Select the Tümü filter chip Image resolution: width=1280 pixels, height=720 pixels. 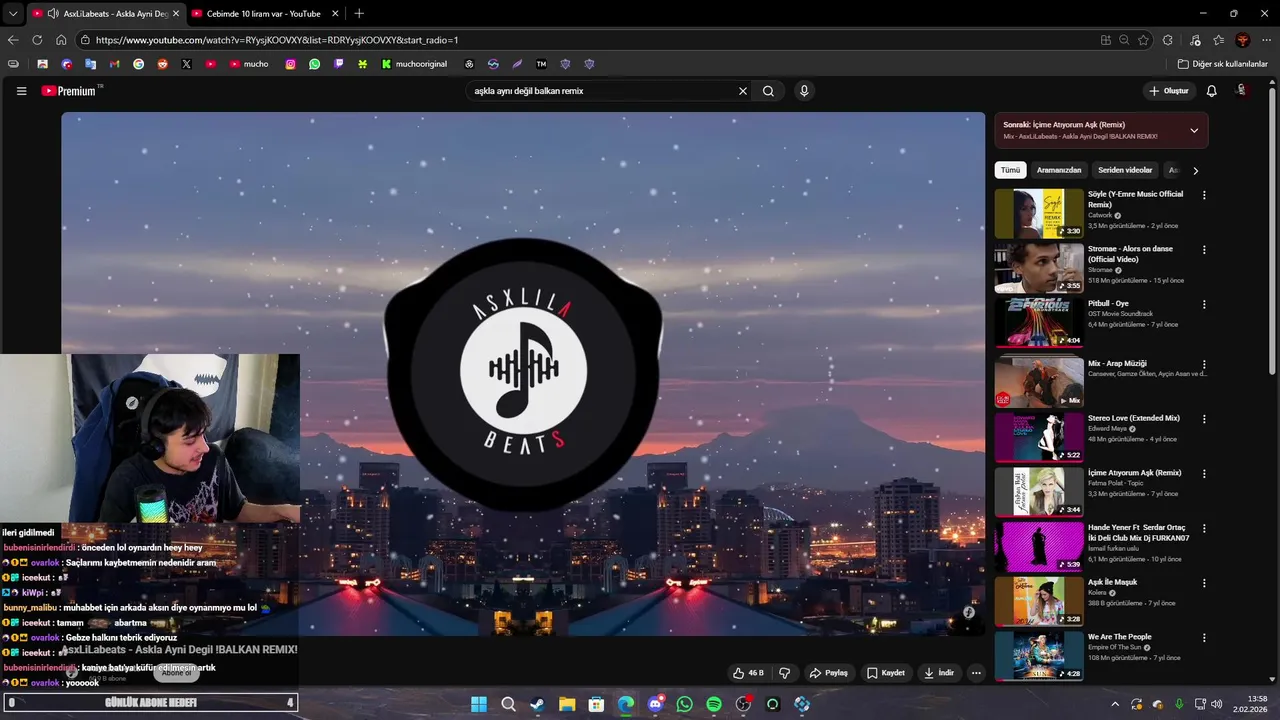[1010, 170]
